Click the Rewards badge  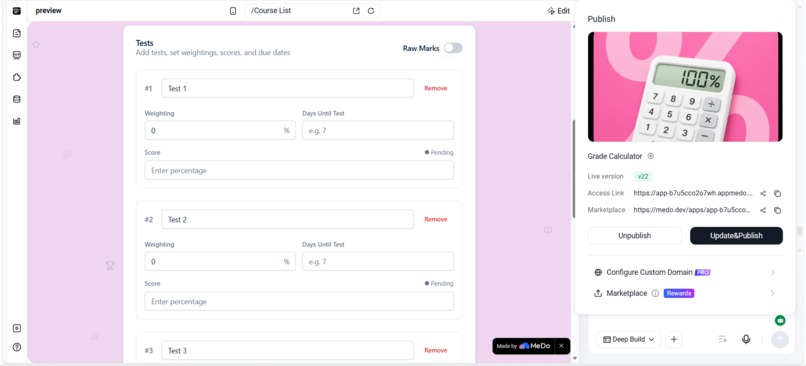pyautogui.click(x=679, y=294)
